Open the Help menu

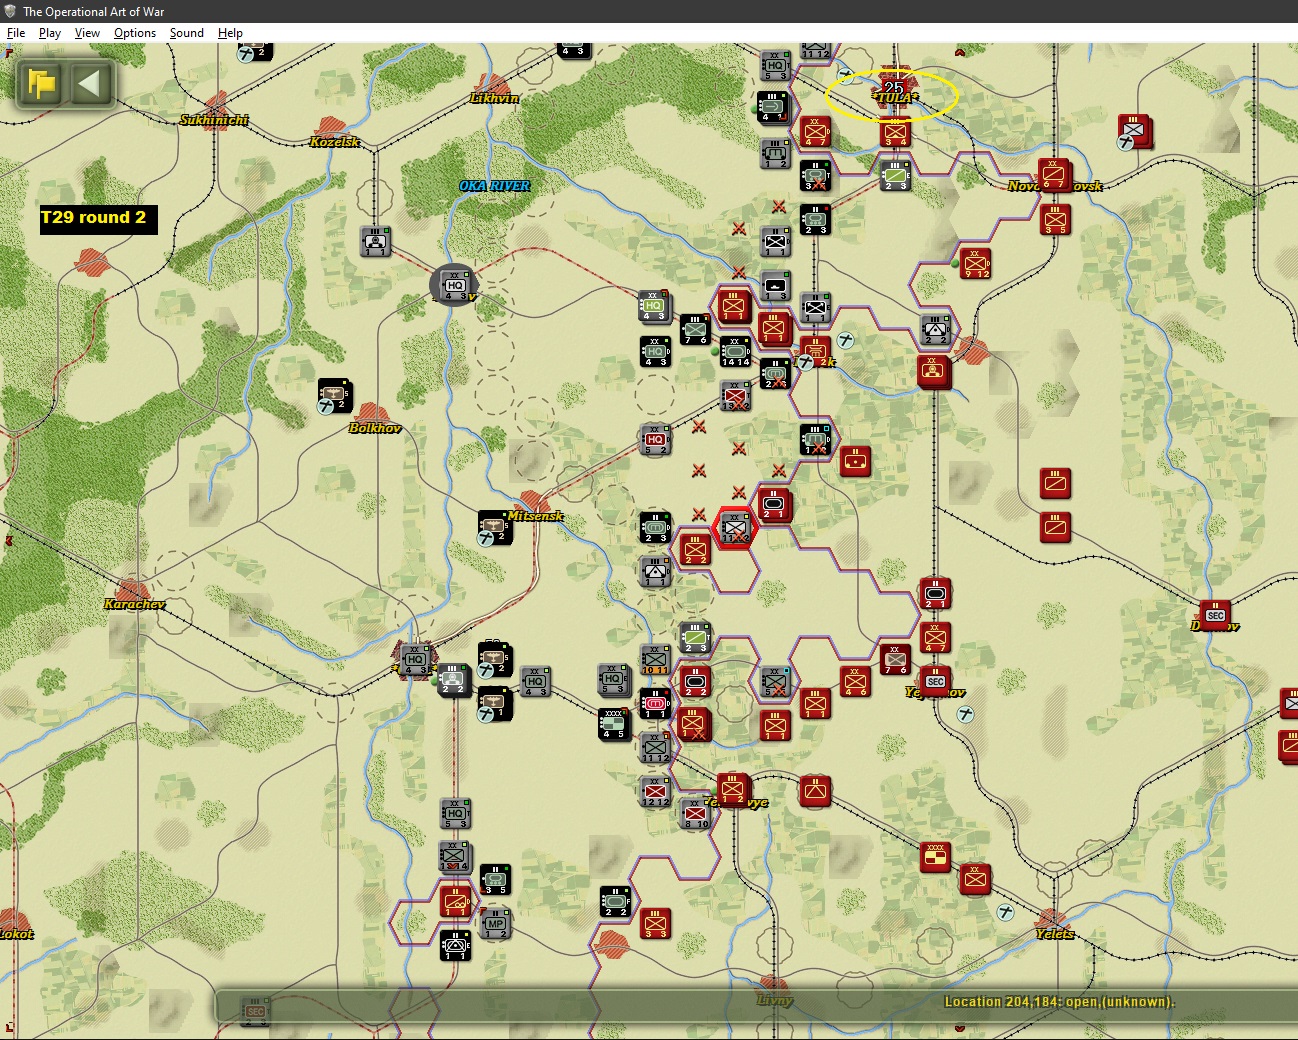(231, 33)
